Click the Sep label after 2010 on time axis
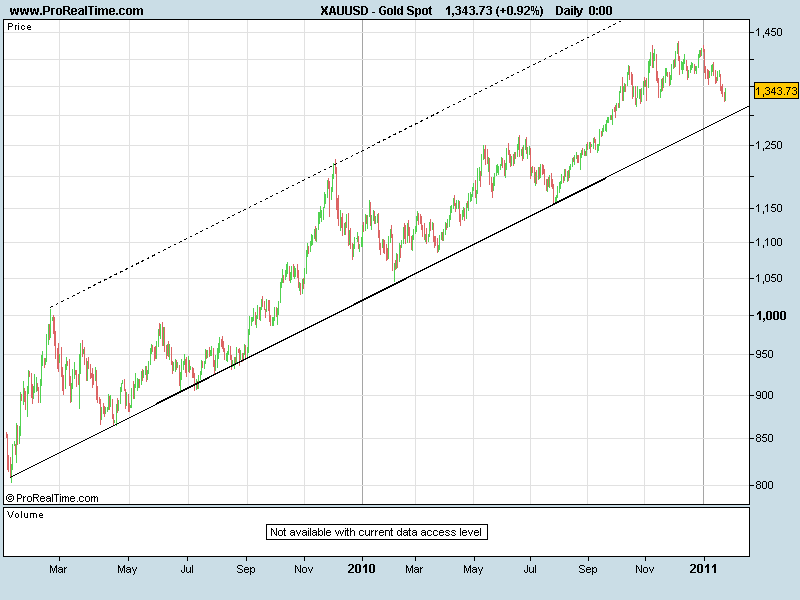The height and width of the screenshot is (600, 800). [x=588, y=569]
